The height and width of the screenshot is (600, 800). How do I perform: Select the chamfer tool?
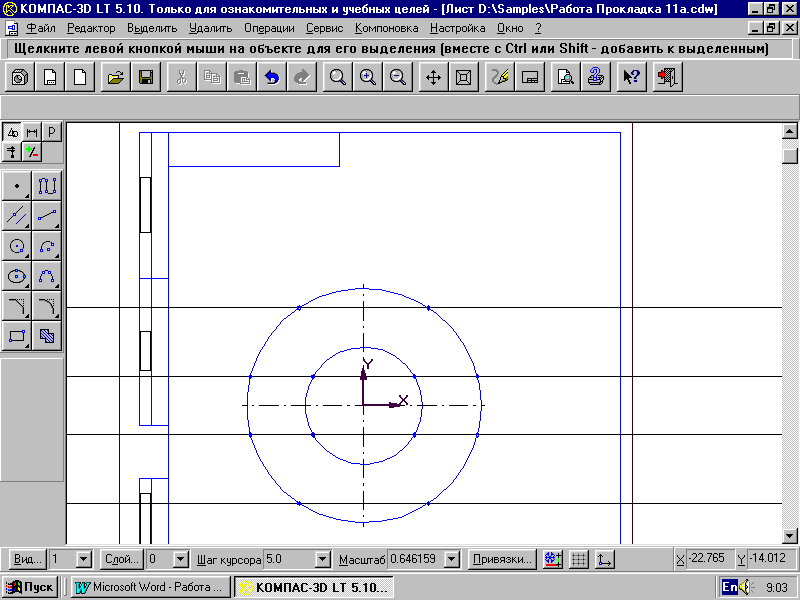pos(17,306)
